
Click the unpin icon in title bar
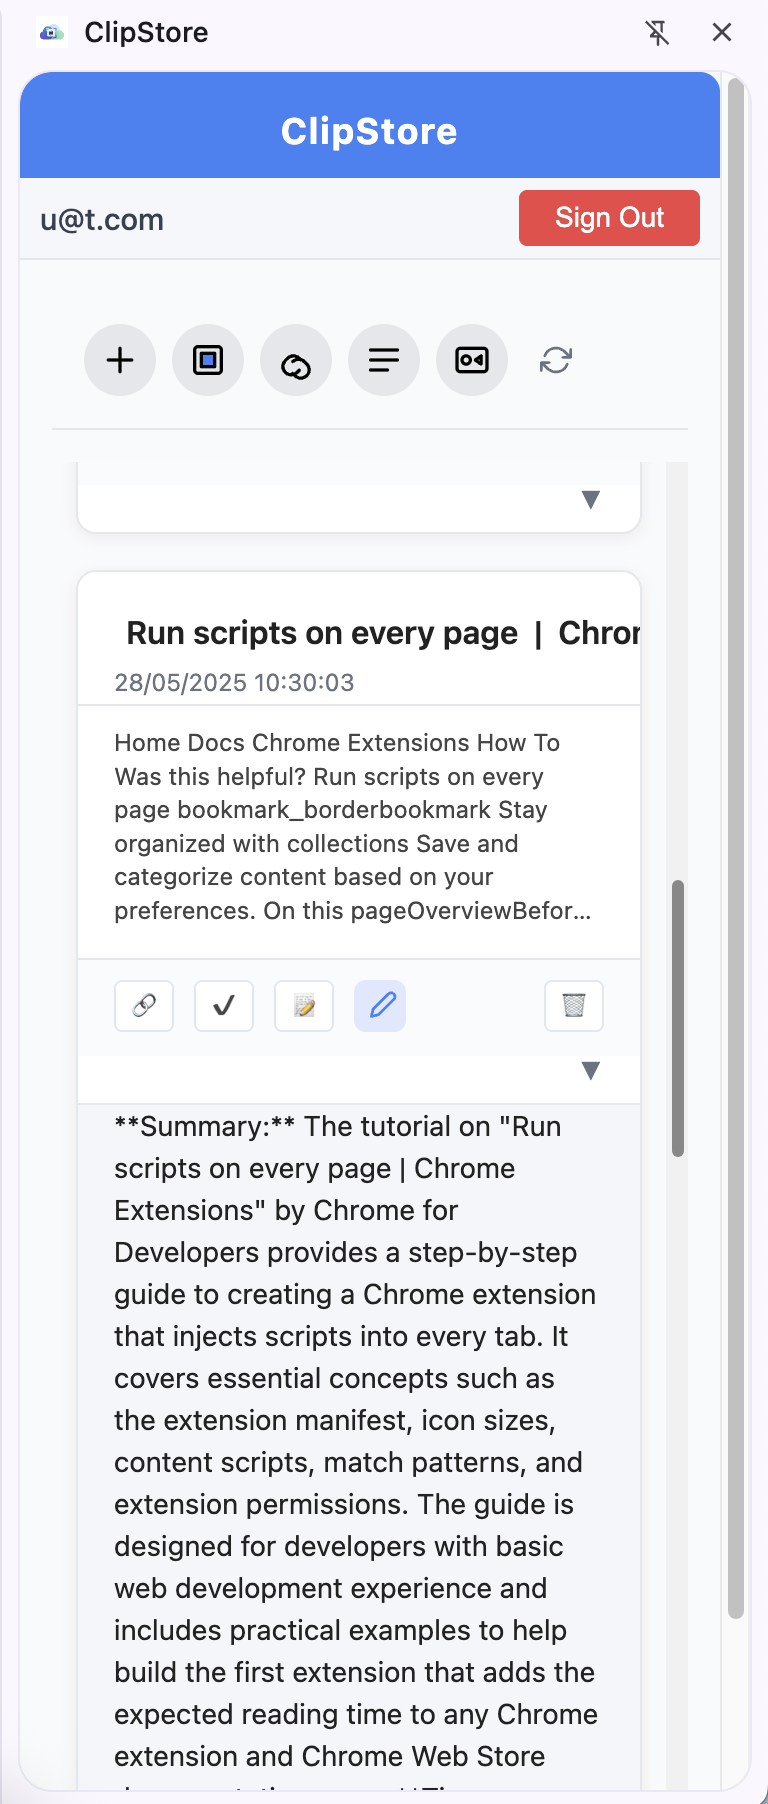coord(657,33)
